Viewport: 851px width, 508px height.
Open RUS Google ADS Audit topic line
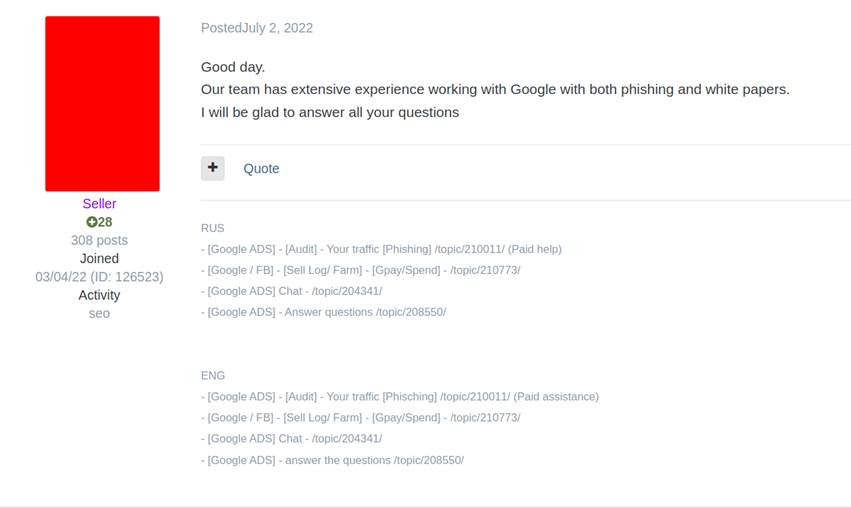pos(381,249)
